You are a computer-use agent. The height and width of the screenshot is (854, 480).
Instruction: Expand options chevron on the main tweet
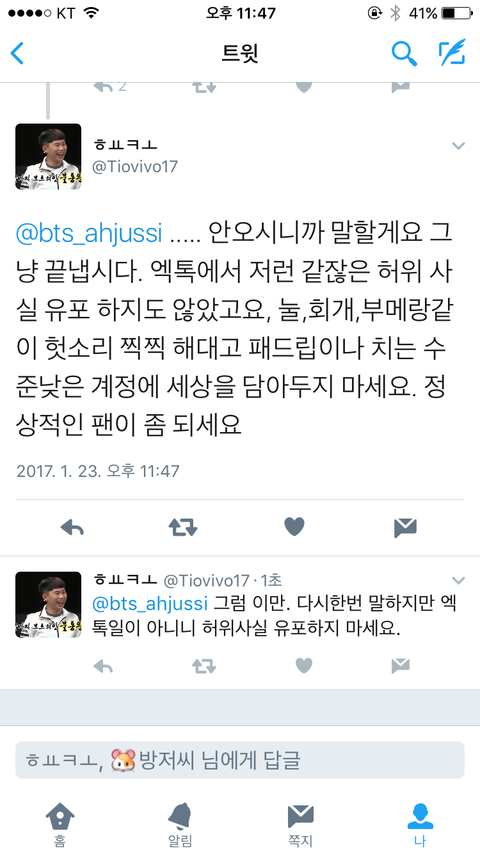coord(459,145)
